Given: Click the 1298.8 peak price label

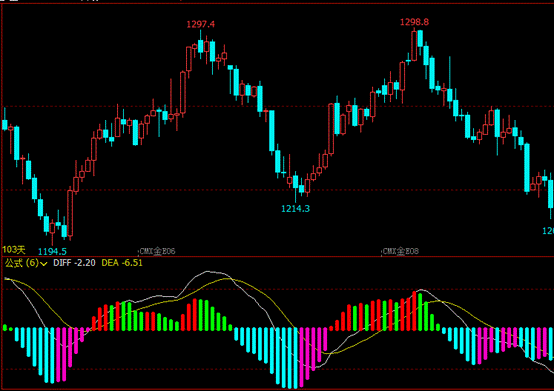Looking at the screenshot, I should 414,22.
